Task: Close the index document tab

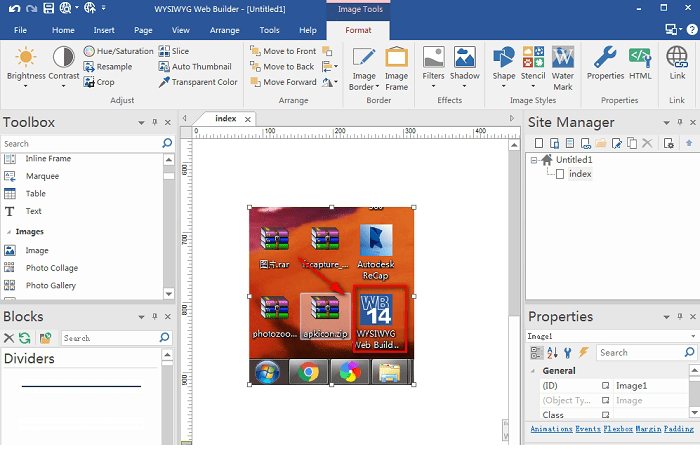Action: (247, 119)
